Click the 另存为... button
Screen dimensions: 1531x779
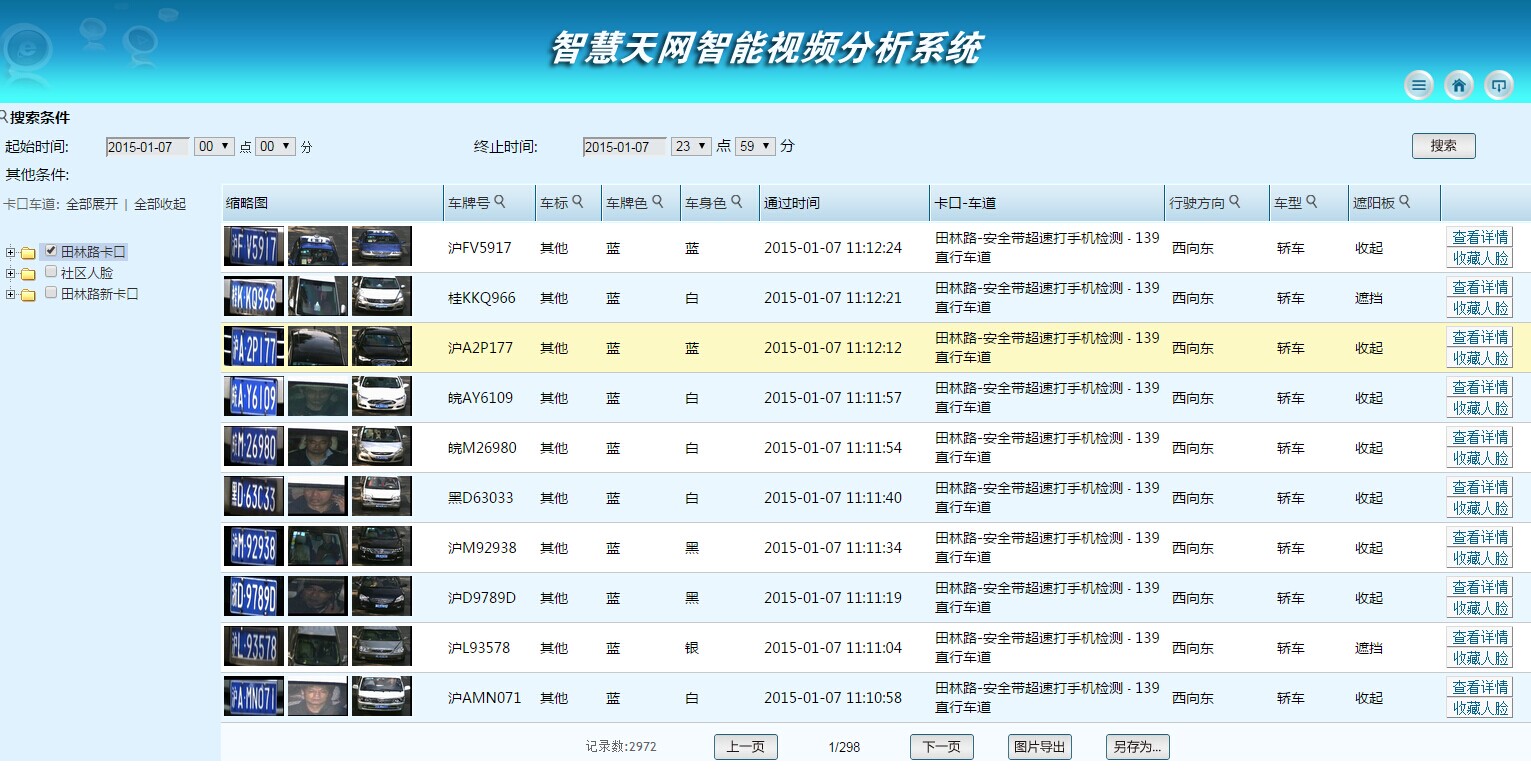(1137, 747)
